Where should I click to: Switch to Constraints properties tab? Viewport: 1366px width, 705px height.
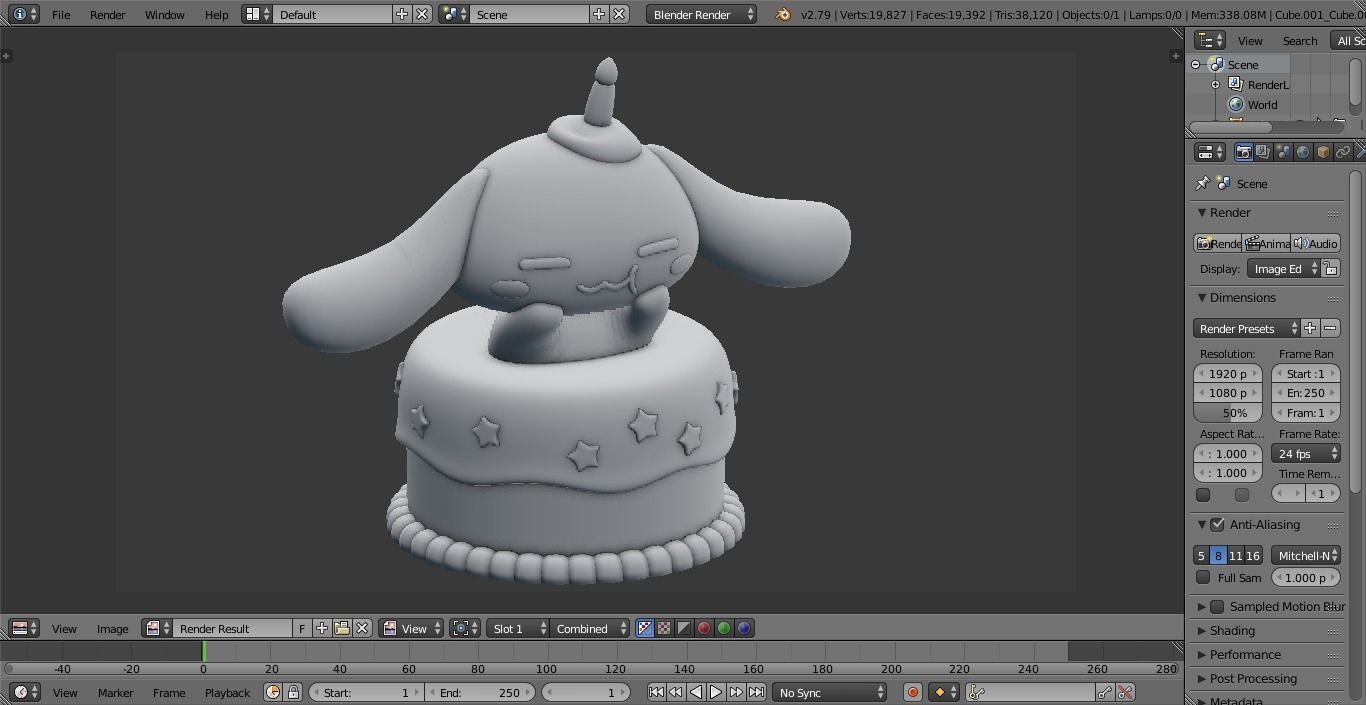(x=1343, y=152)
